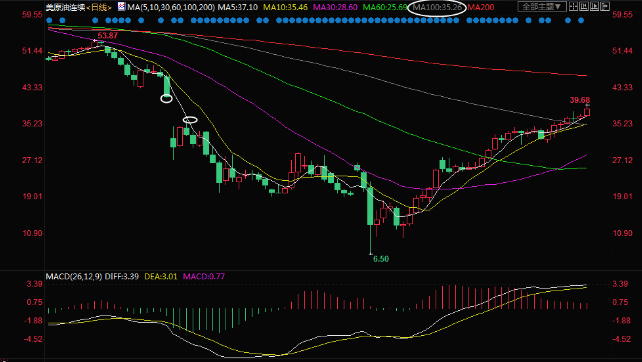
Task: Open the 全部主题 dropdown
Action: click(542, 7)
